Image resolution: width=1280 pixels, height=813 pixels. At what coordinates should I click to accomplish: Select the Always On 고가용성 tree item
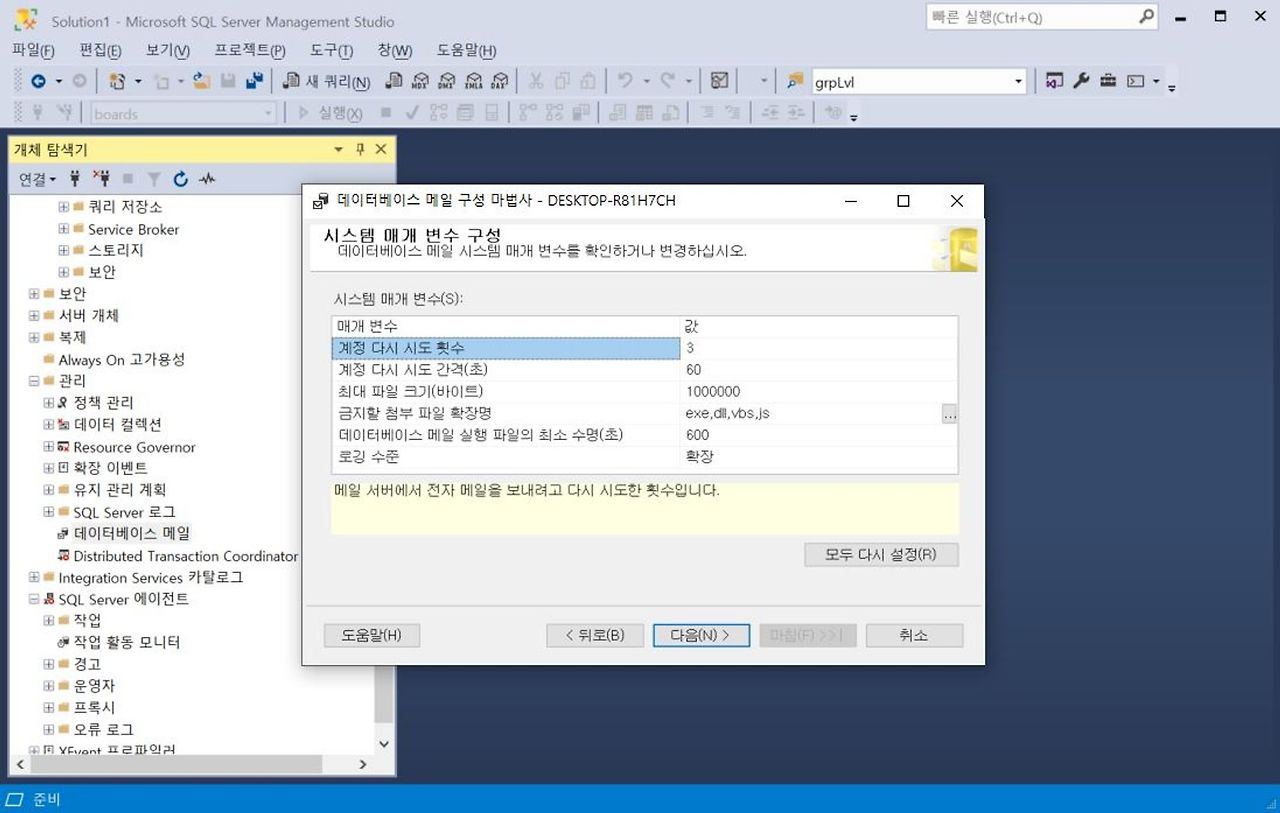click(x=121, y=359)
